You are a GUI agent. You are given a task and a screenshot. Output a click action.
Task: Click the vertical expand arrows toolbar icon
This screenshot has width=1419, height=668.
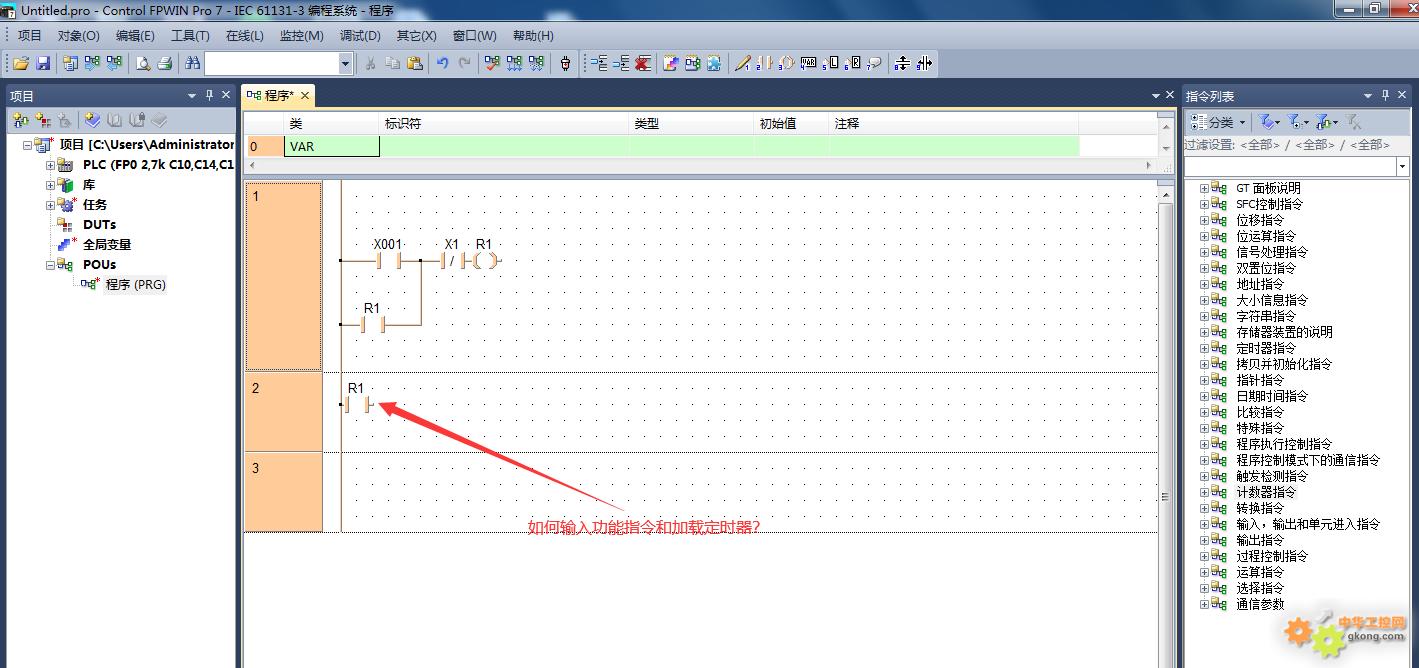[902, 63]
